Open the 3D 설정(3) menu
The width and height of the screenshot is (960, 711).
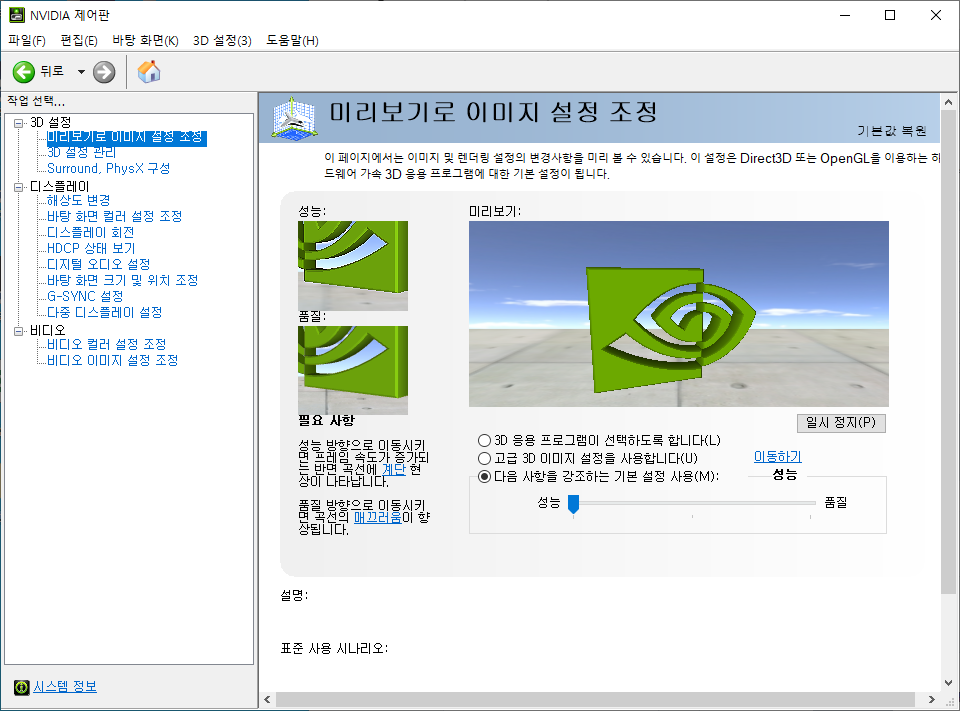222,40
